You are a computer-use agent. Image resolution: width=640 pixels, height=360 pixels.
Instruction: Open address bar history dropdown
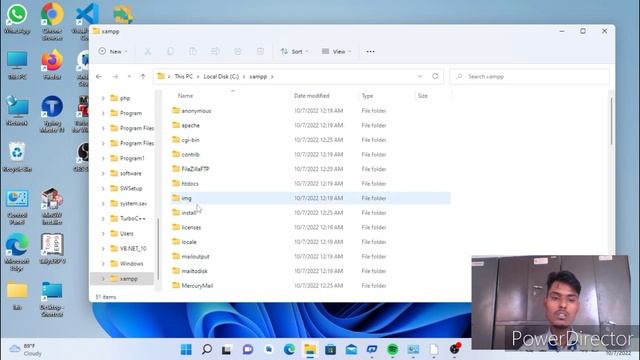(420, 76)
